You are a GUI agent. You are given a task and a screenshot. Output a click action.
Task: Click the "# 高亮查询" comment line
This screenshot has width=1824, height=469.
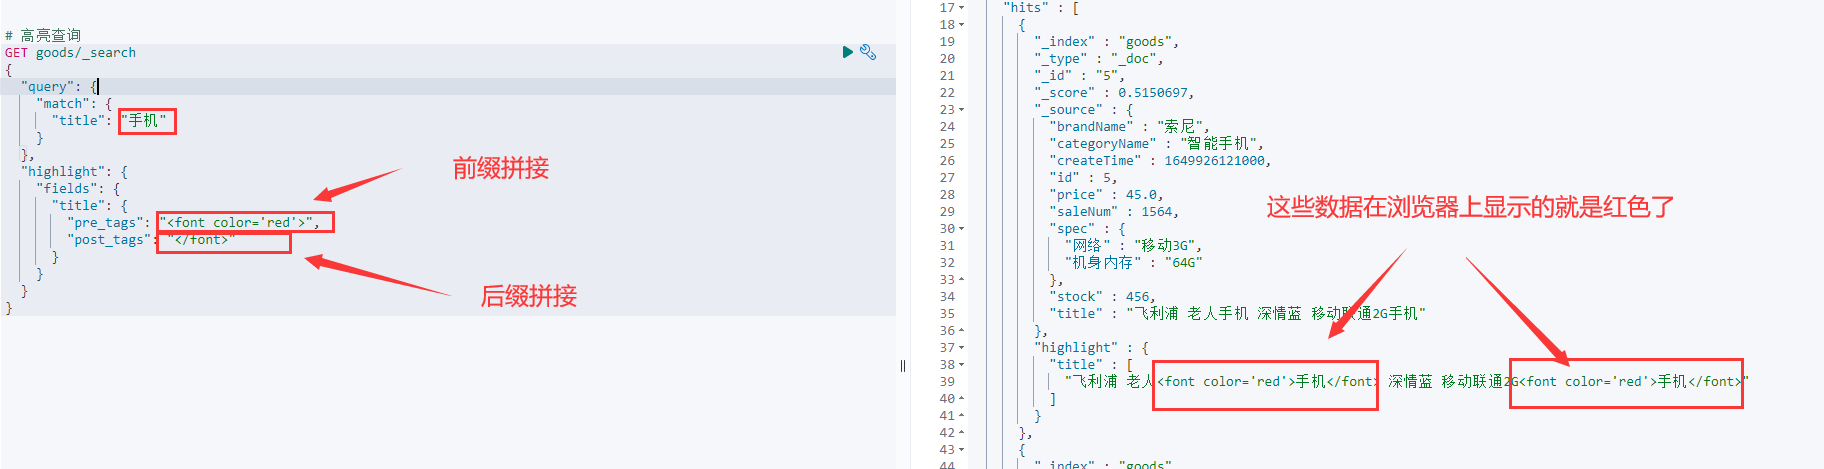pos(43,35)
